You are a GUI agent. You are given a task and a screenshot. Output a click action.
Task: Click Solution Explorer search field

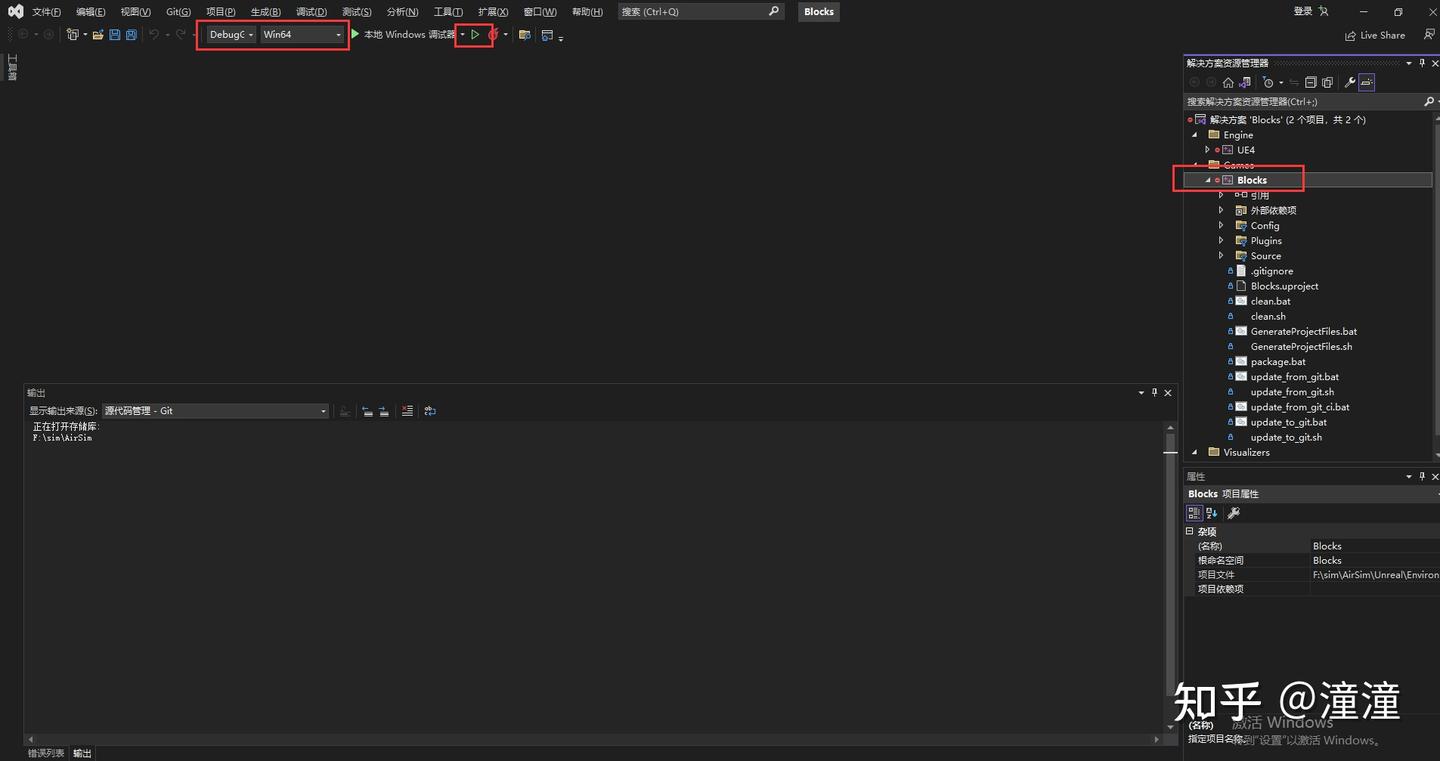pyautogui.click(x=1302, y=102)
